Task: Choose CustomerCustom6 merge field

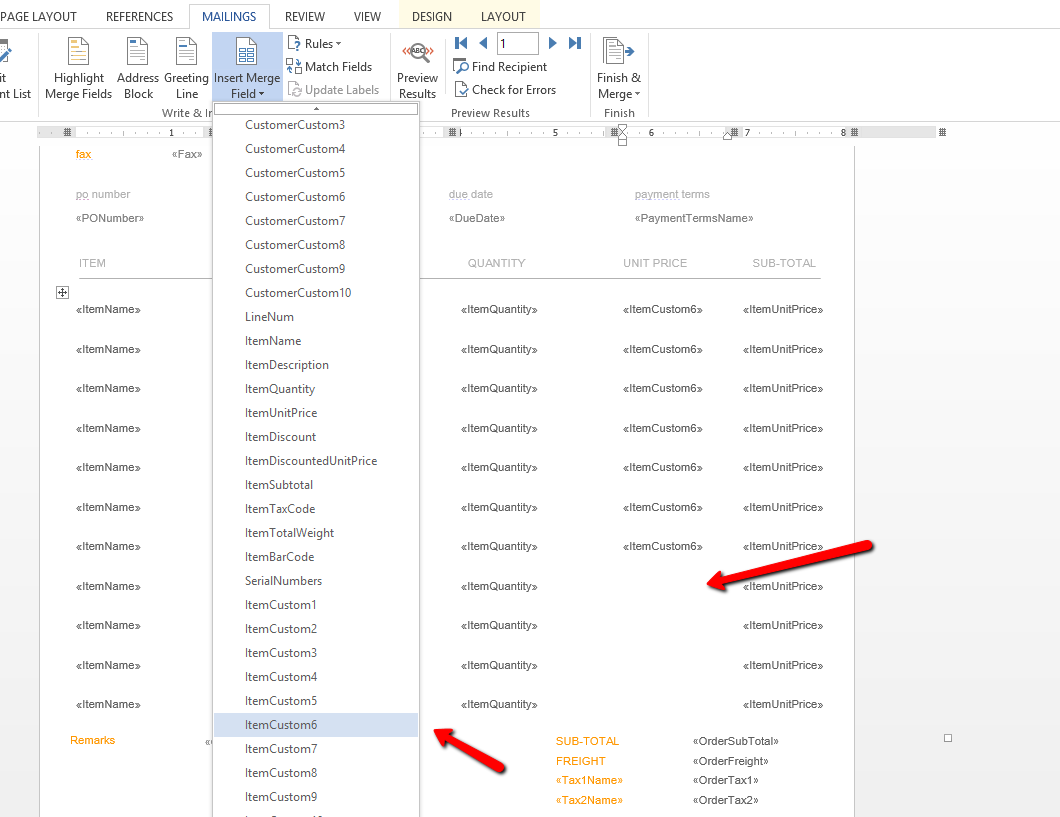Action: point(316,197)
